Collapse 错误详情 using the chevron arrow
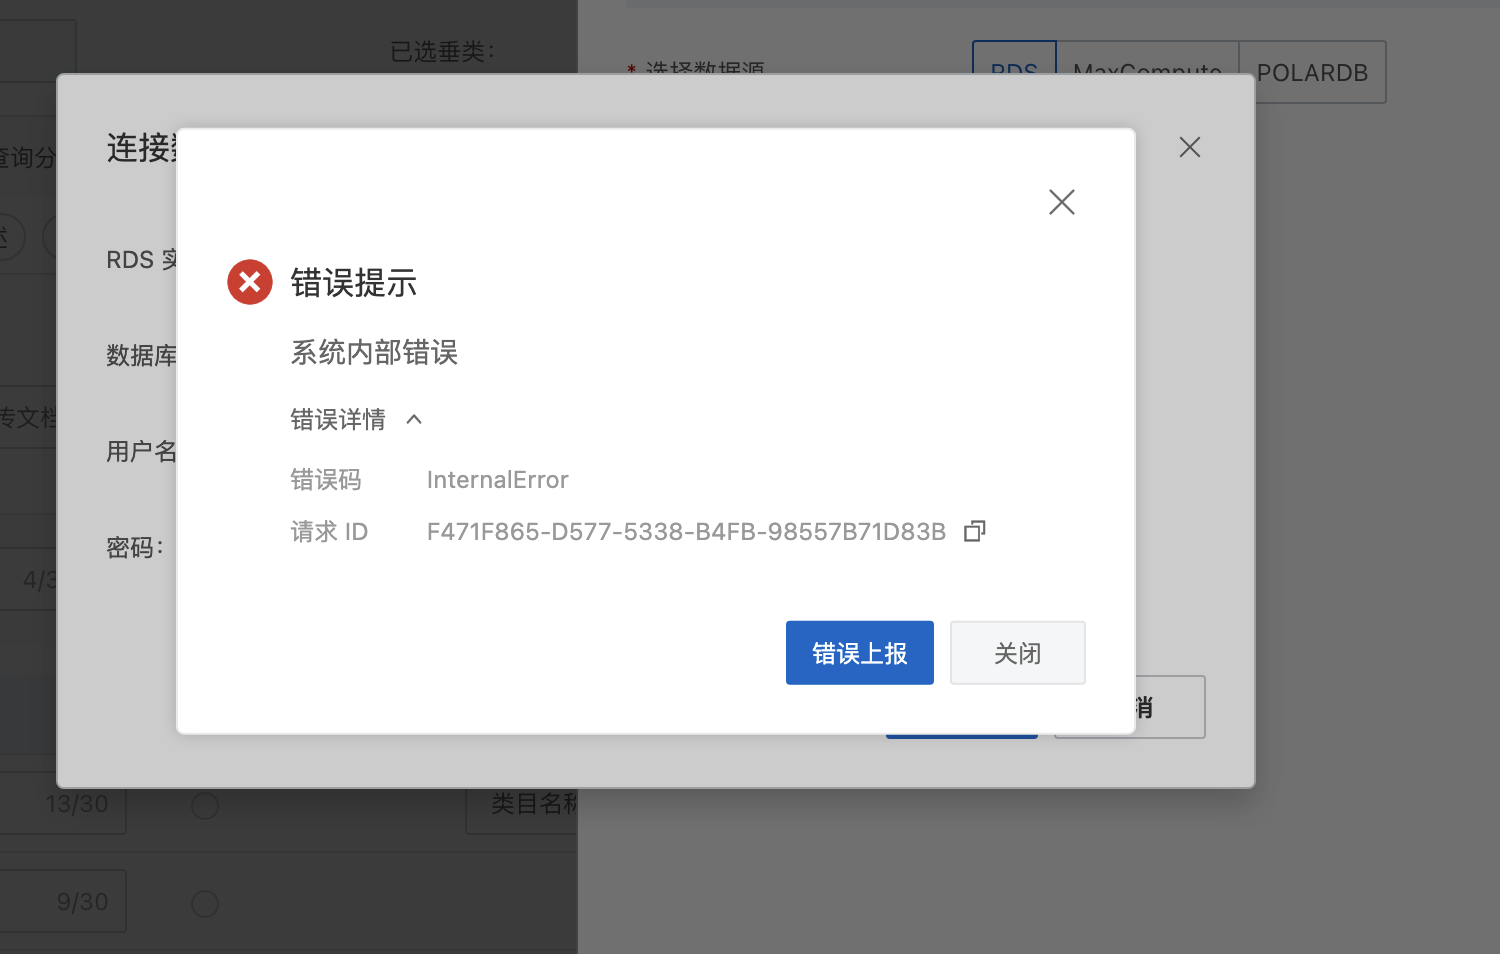This screenshot has width=1500, height=954. [x=414, y=420]
